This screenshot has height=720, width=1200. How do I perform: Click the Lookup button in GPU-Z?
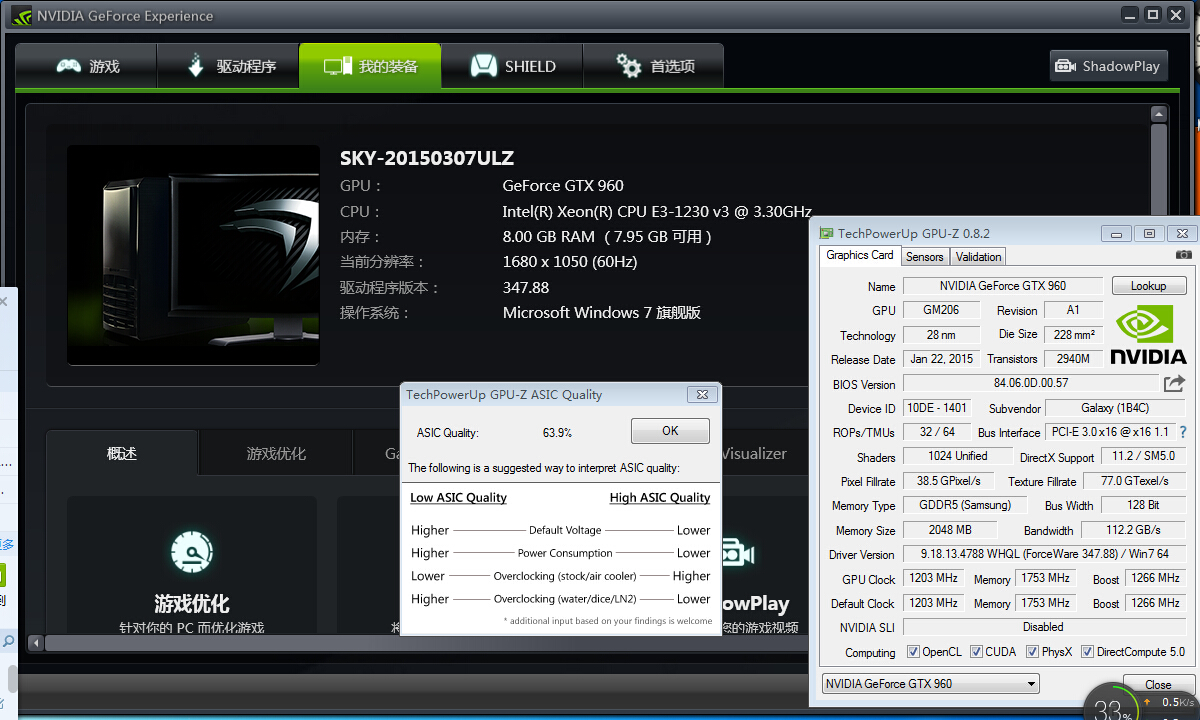pos(1148,286)
